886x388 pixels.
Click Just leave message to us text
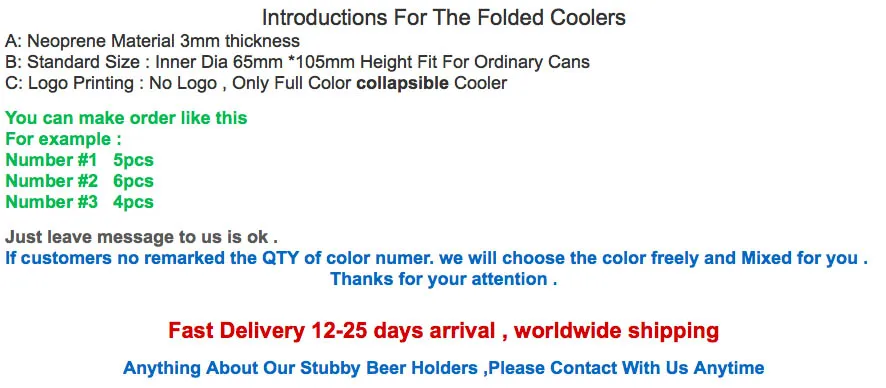(x=141, y=237)
